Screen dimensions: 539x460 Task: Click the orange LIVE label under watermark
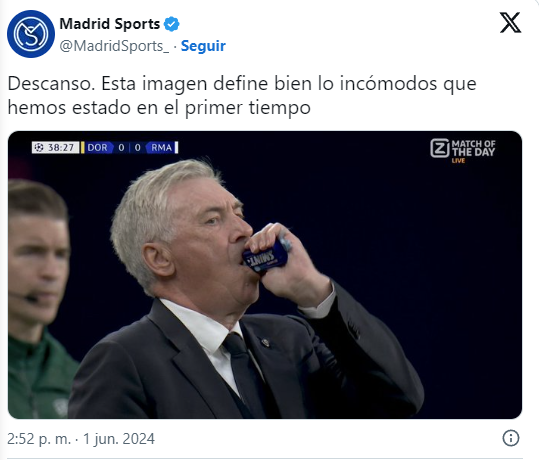pyautogui.click(x=458, y=161)
